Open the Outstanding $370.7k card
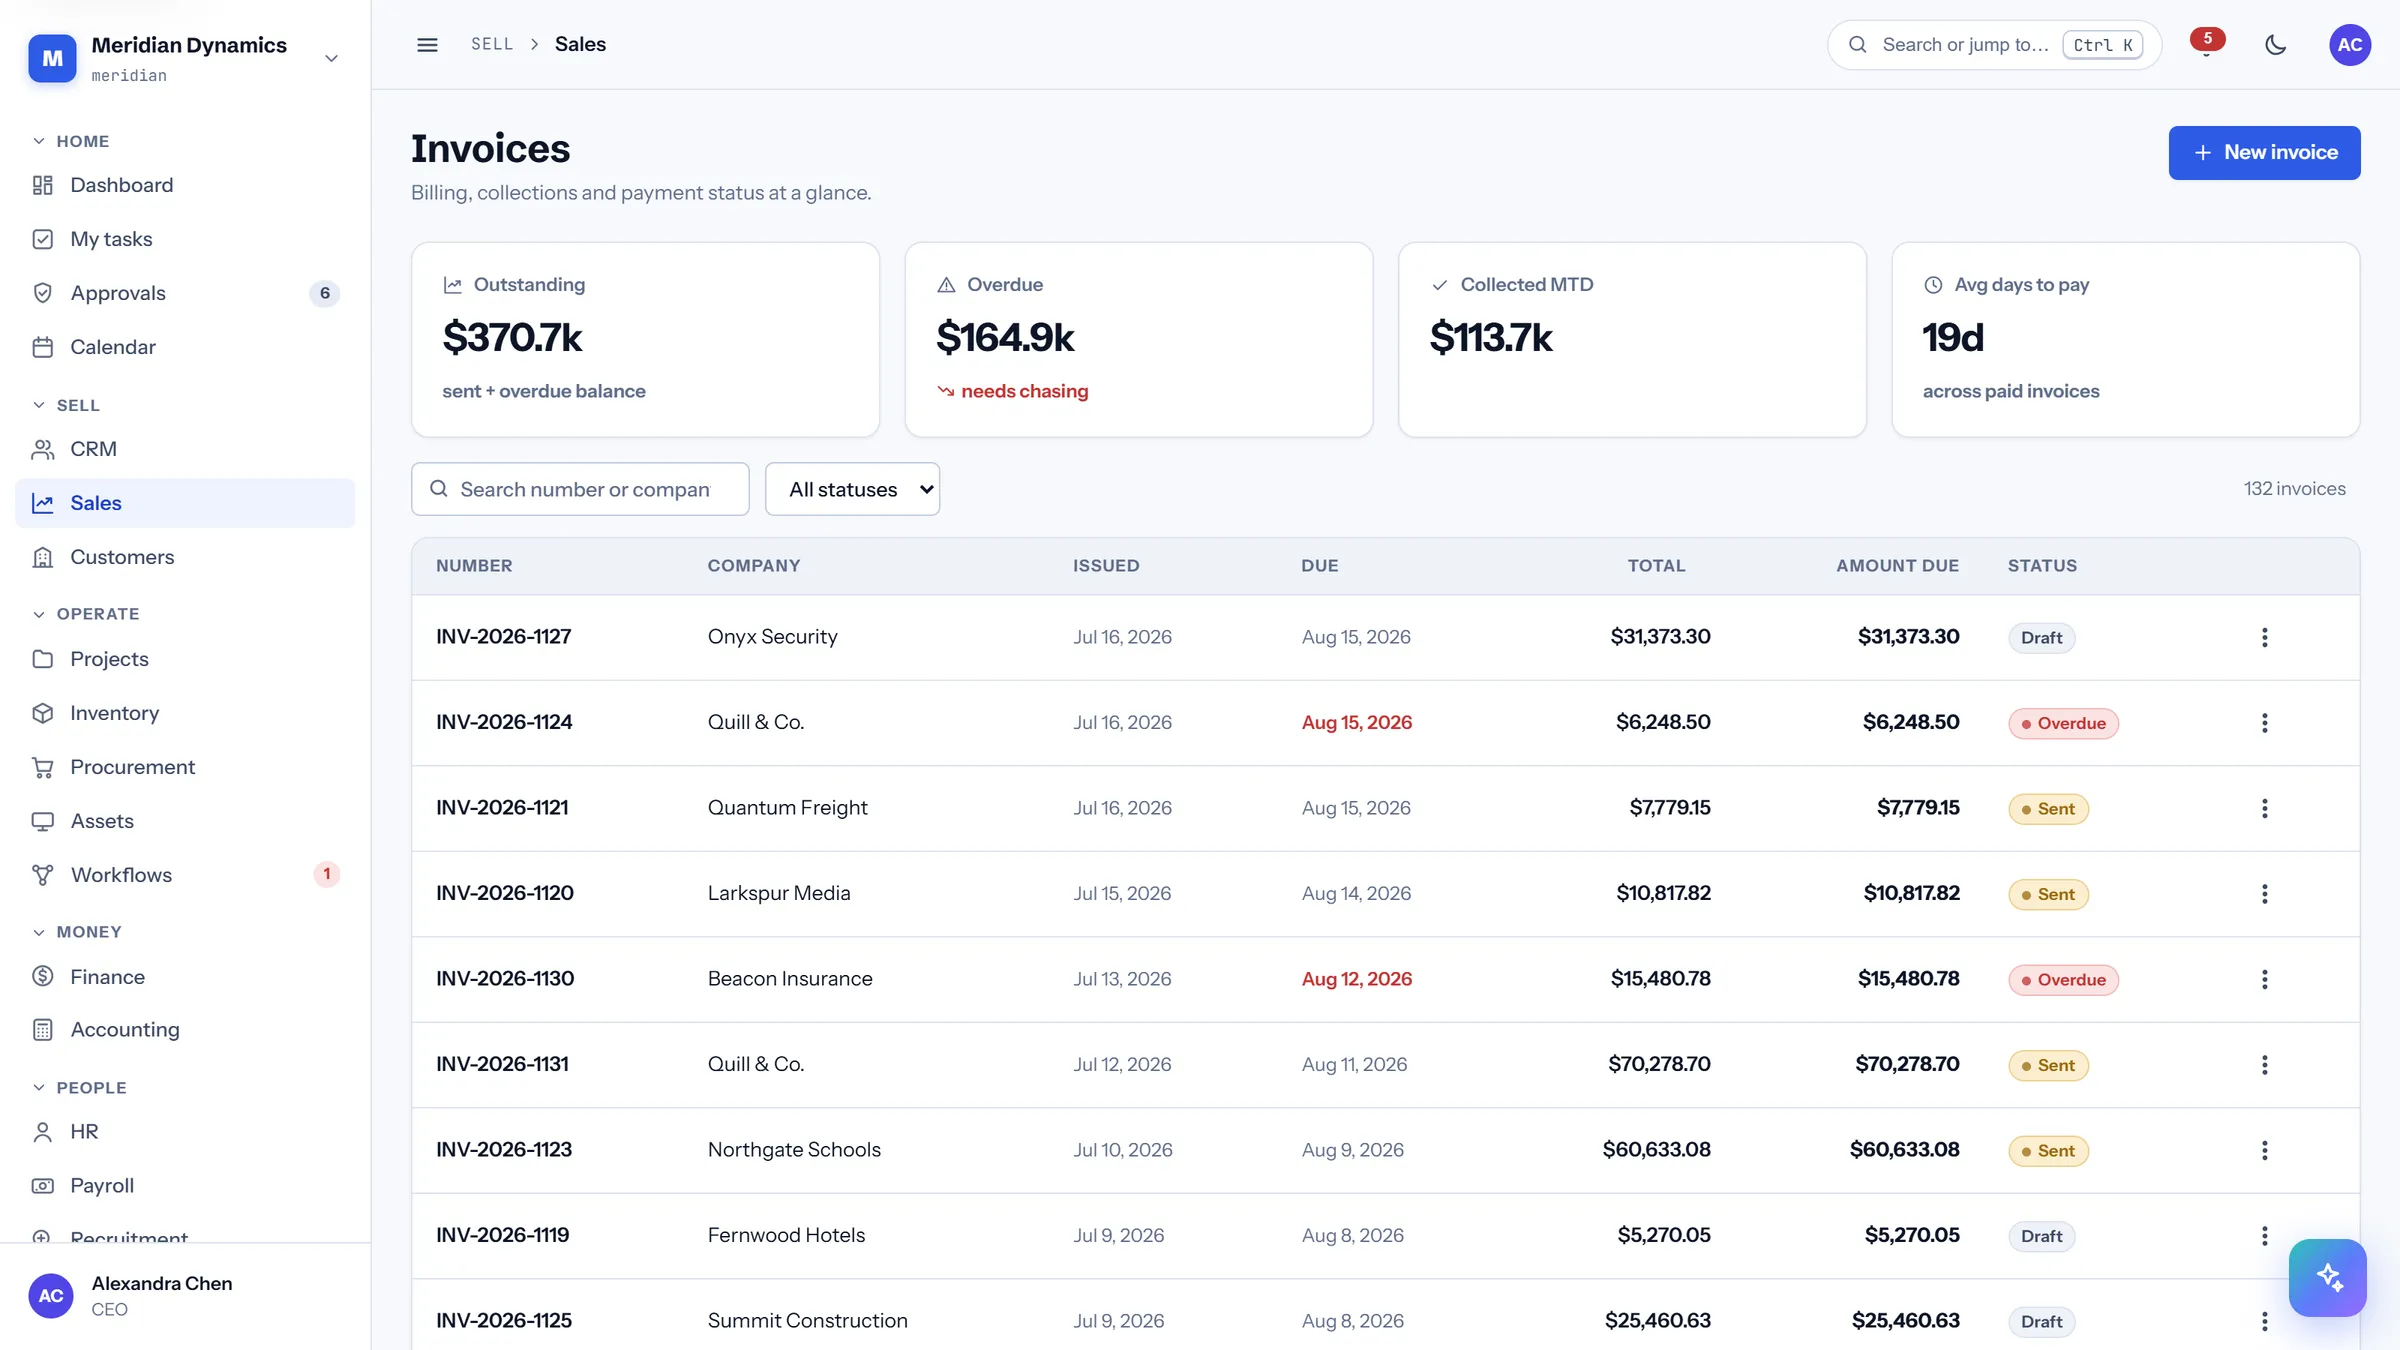 [x=645, y=339]
